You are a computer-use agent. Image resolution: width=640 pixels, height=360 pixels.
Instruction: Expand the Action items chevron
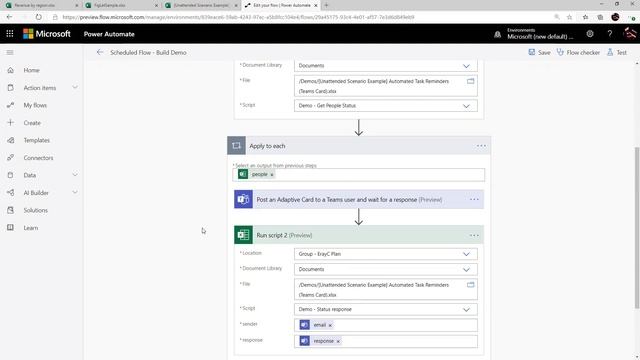75,87
